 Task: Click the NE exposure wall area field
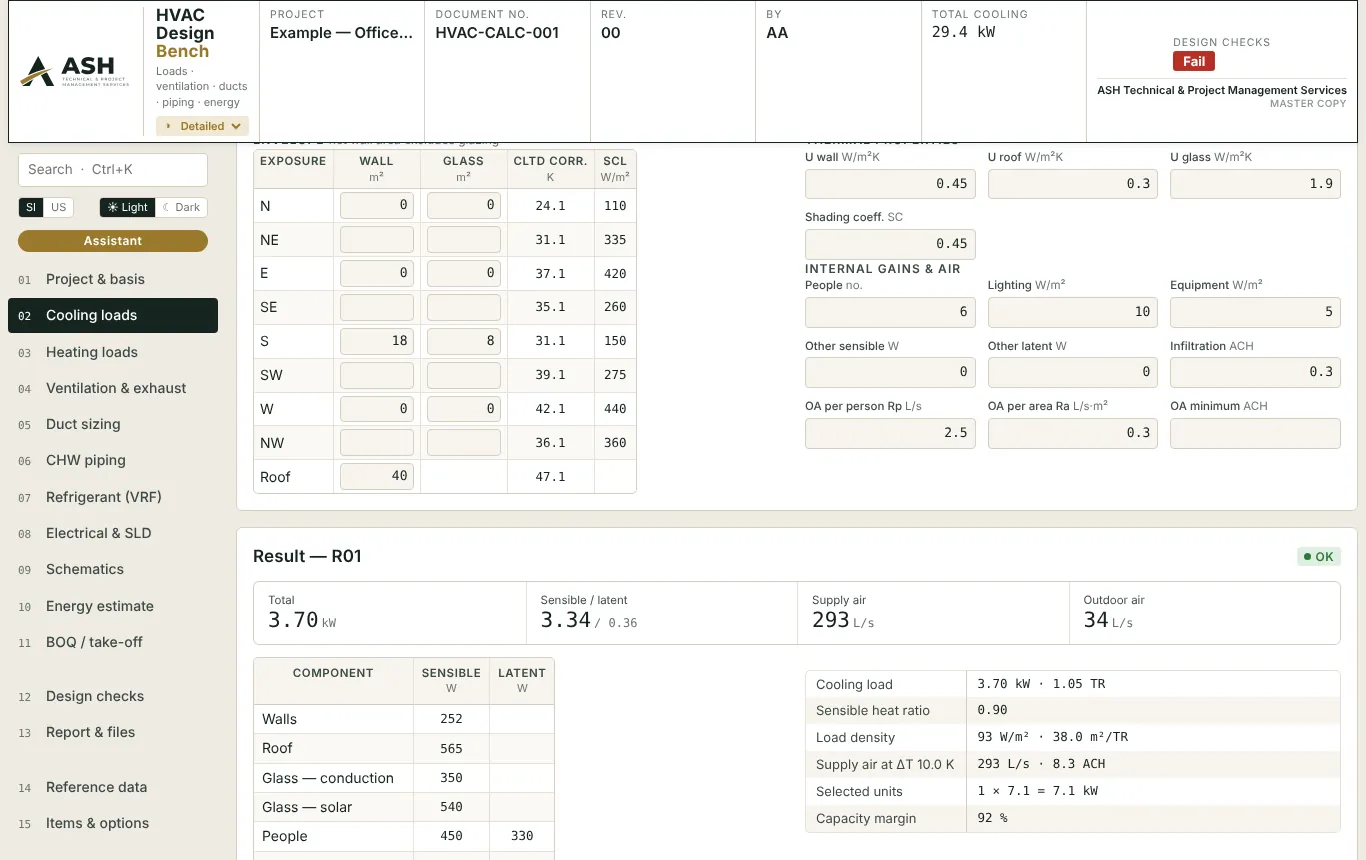click(x=377, y=240)
